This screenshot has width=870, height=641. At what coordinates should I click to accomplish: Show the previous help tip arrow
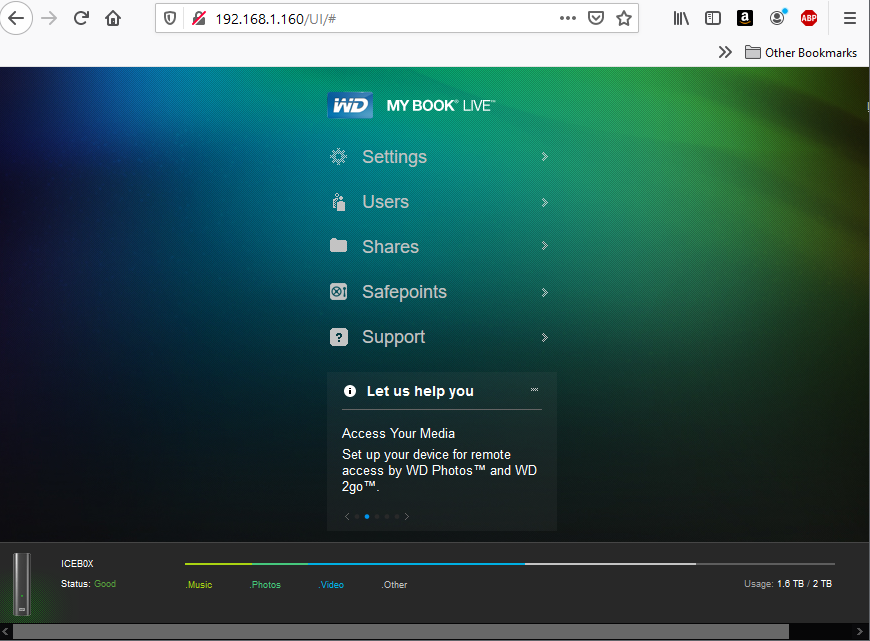(347, 516)
